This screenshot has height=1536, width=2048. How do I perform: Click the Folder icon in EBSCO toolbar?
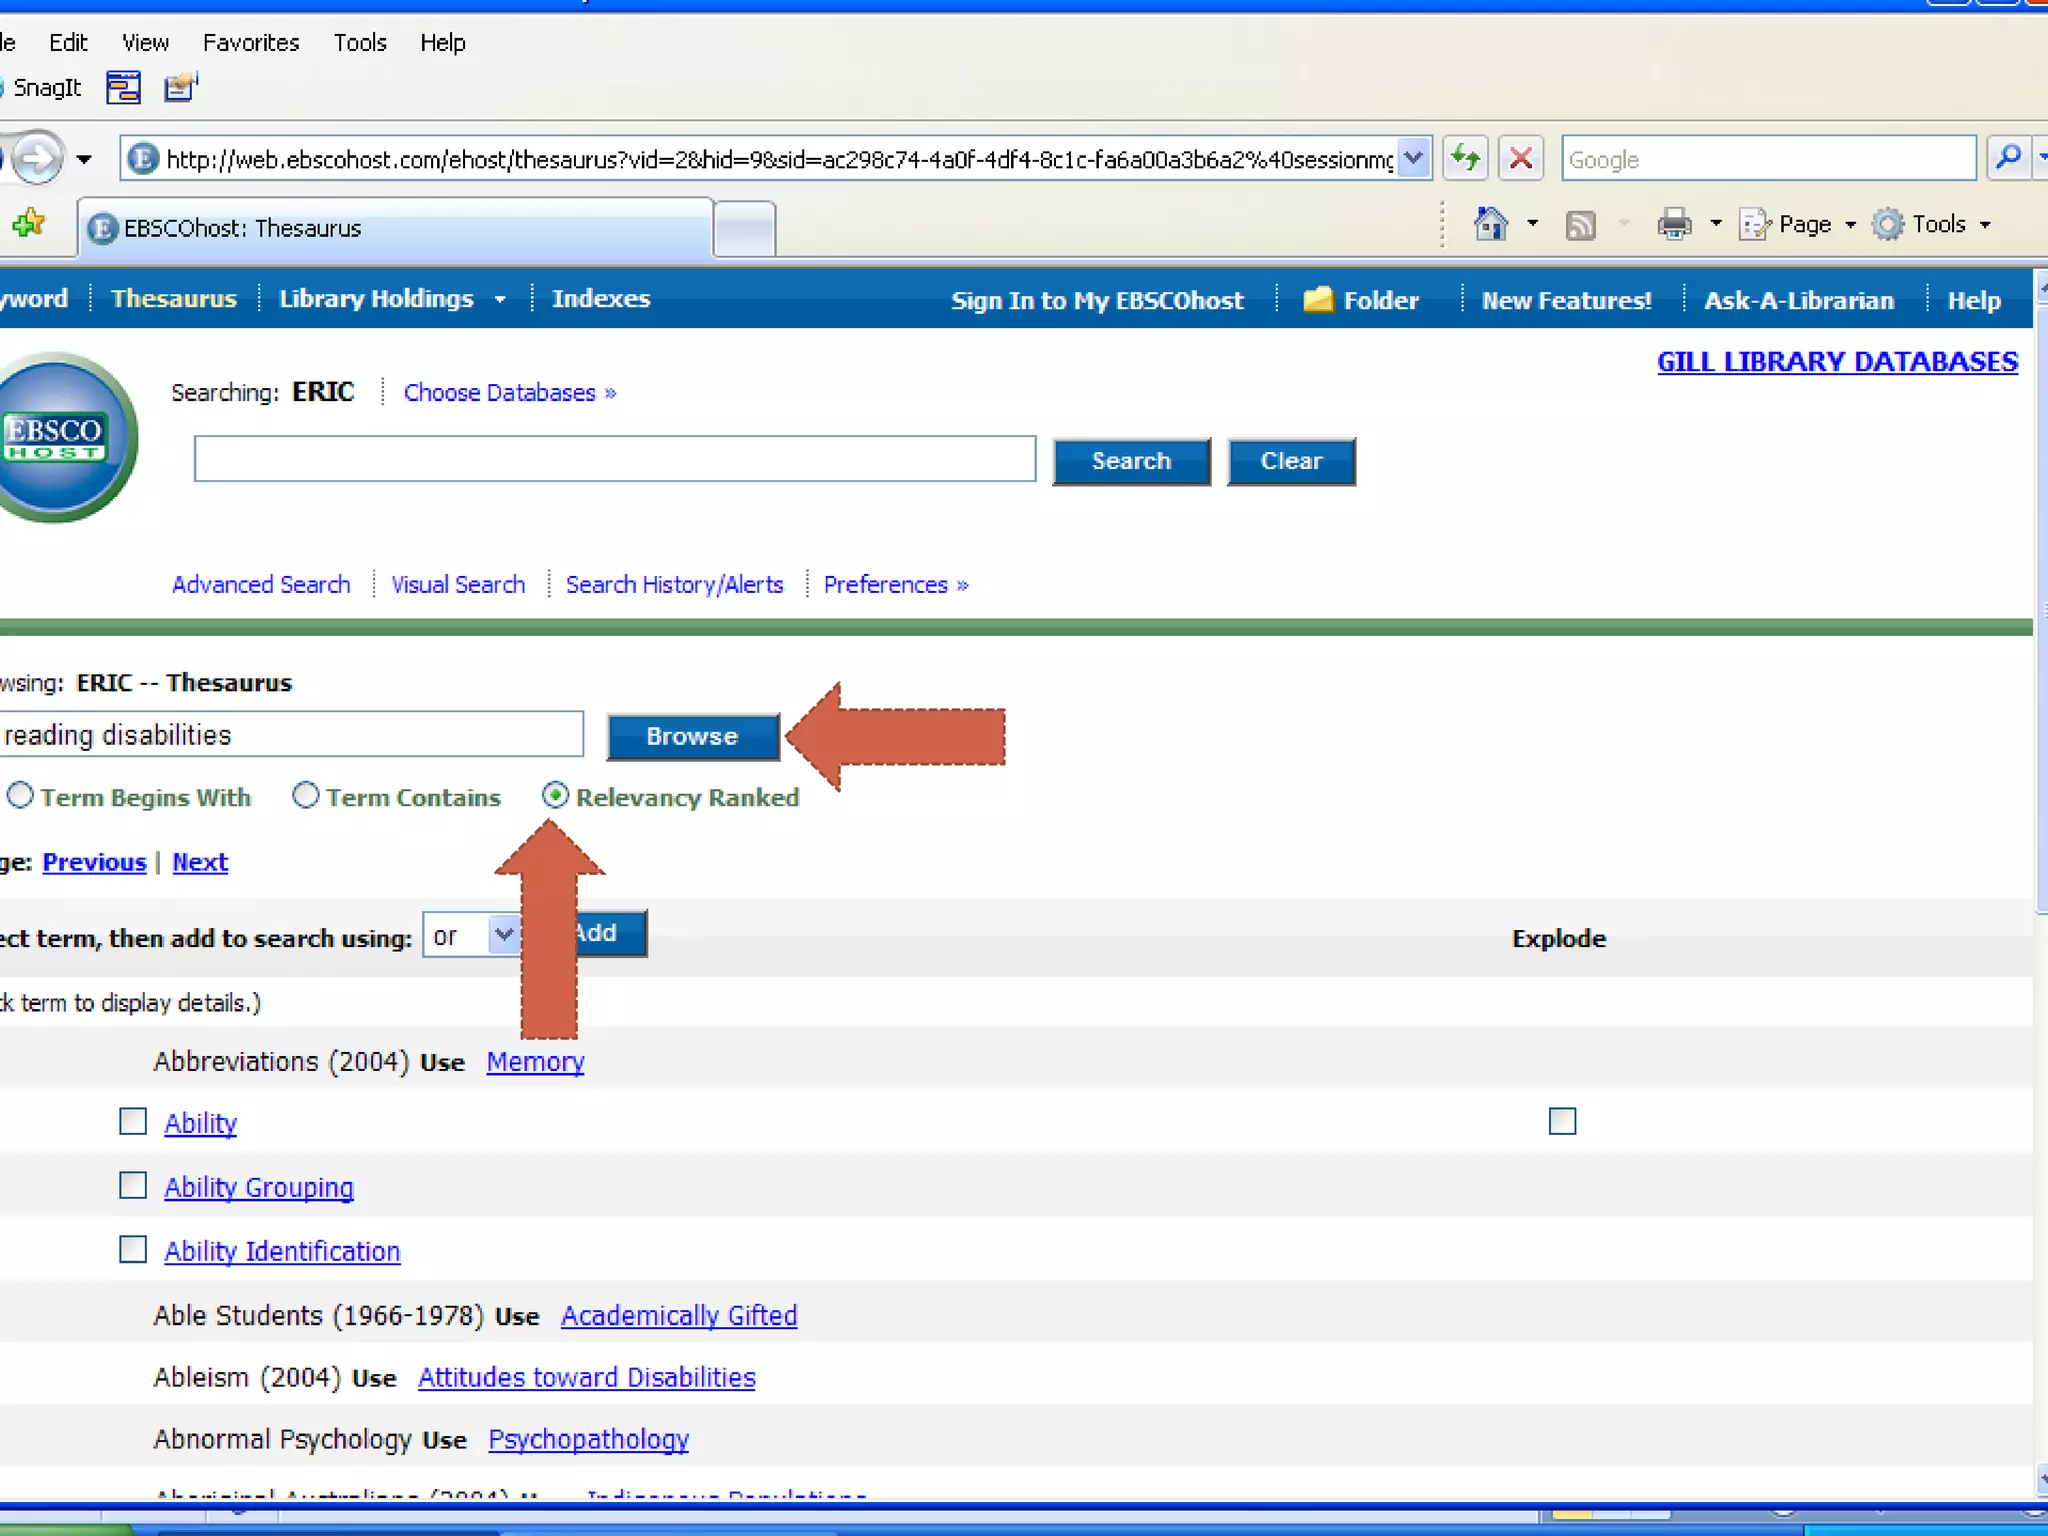click(x=1318, y=300)
